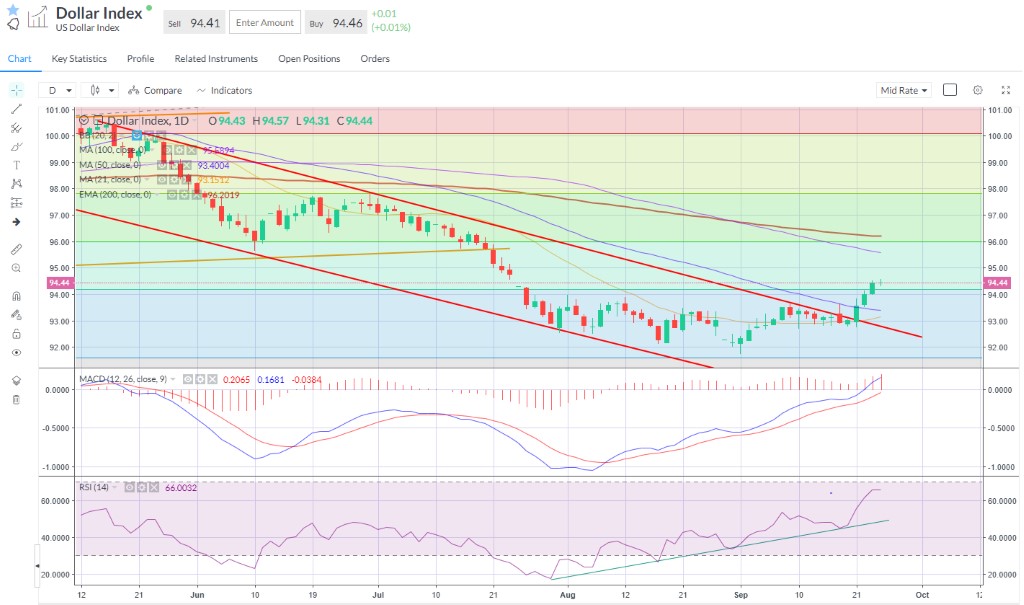The width and height of the screenshot is (1024, 605).
Task: Hide the MACD indicator with eye icon
Action: [188, 379]
